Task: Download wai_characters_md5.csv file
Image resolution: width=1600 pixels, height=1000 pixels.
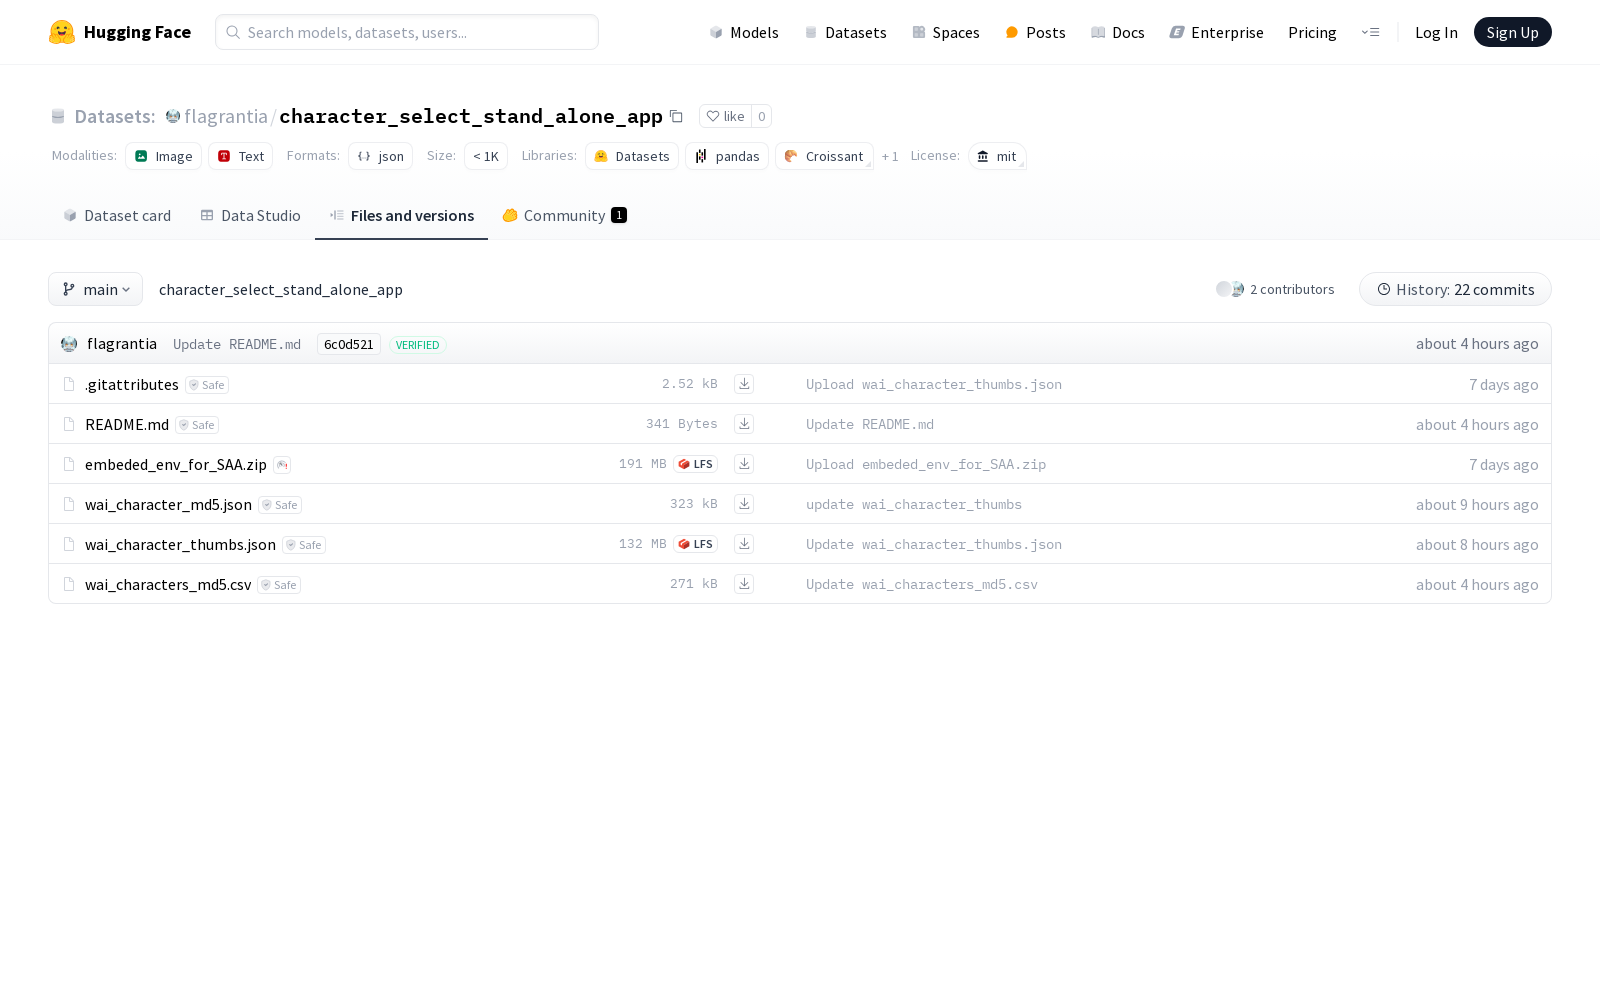Action: click(743, 584)
